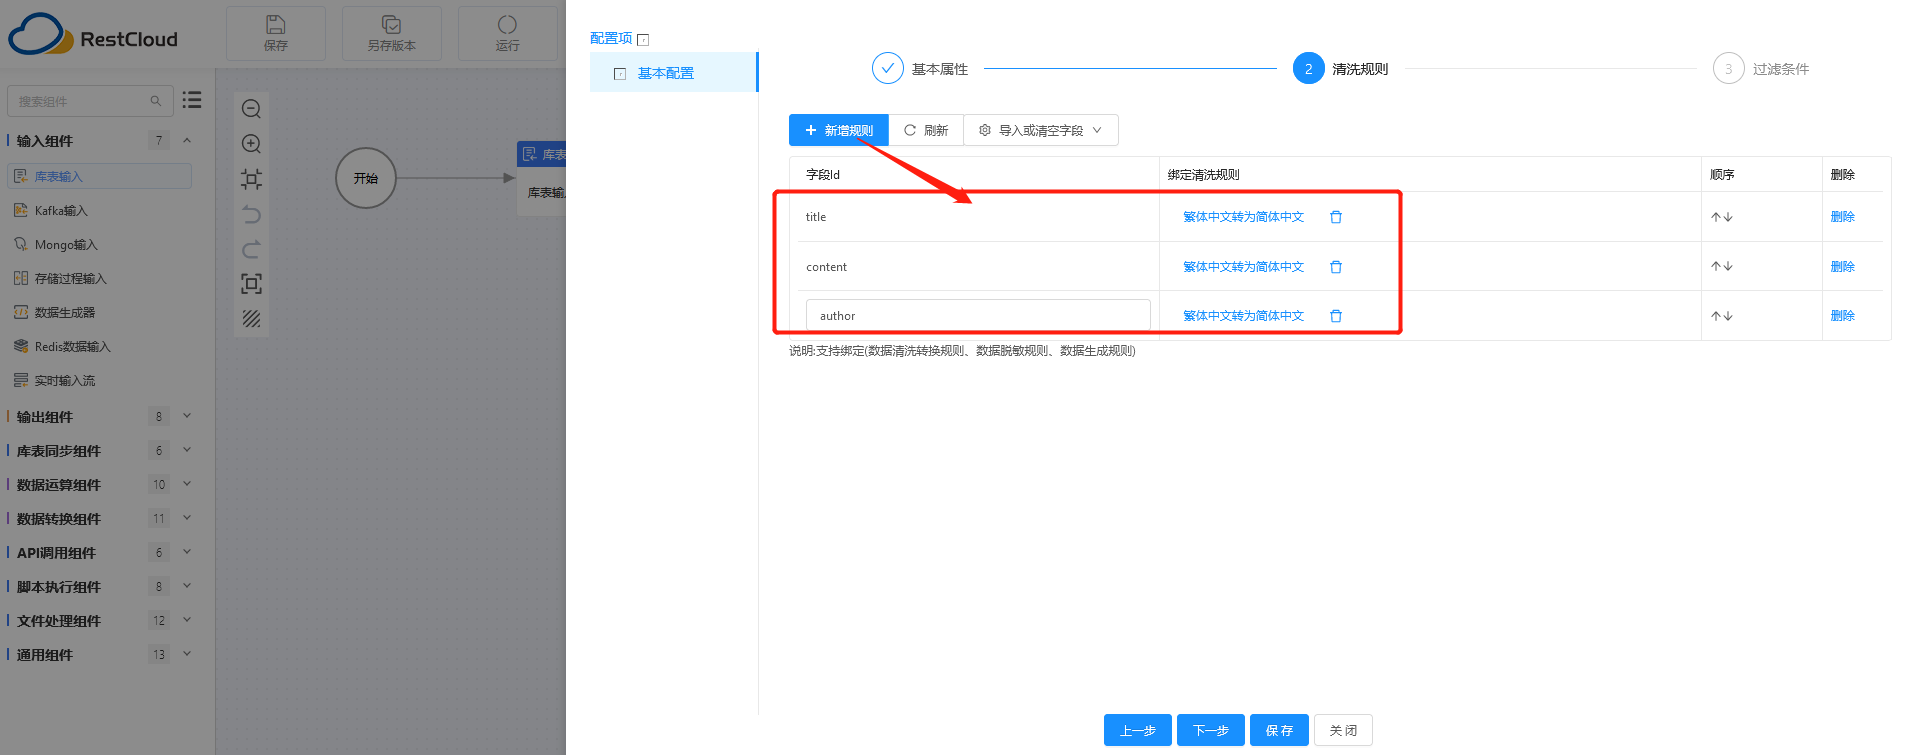Click the content field cell

click(x=978, y=267)
